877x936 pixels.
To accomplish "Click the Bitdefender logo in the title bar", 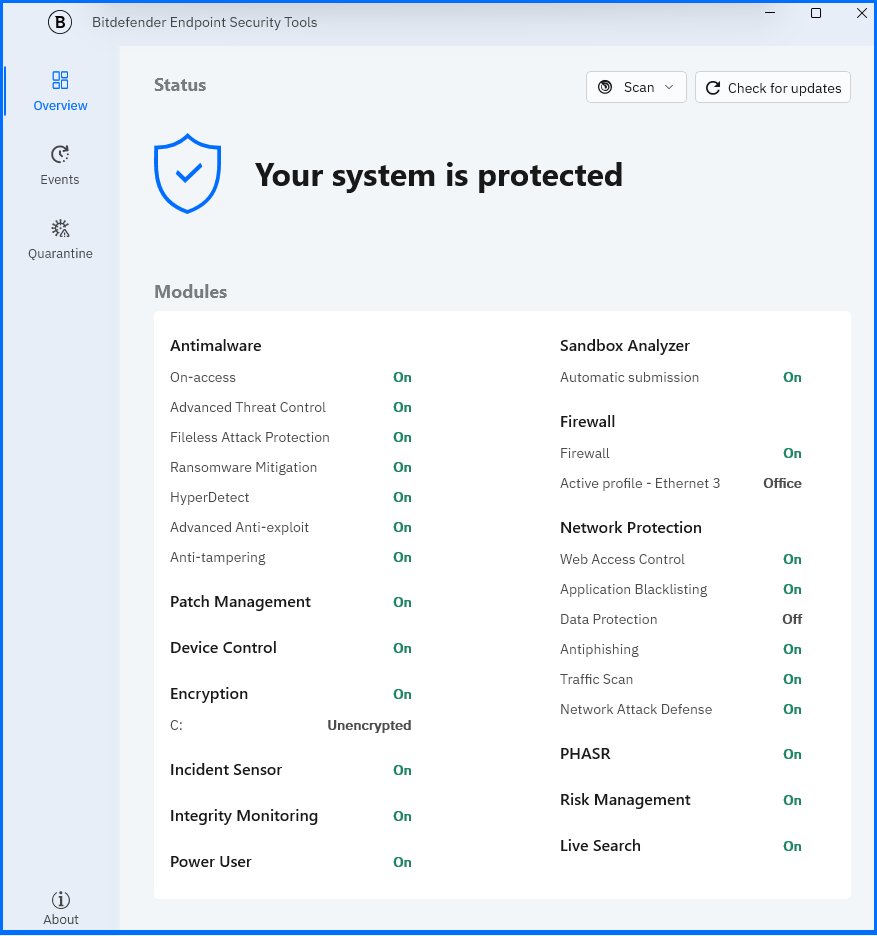I will pos(59,21).
